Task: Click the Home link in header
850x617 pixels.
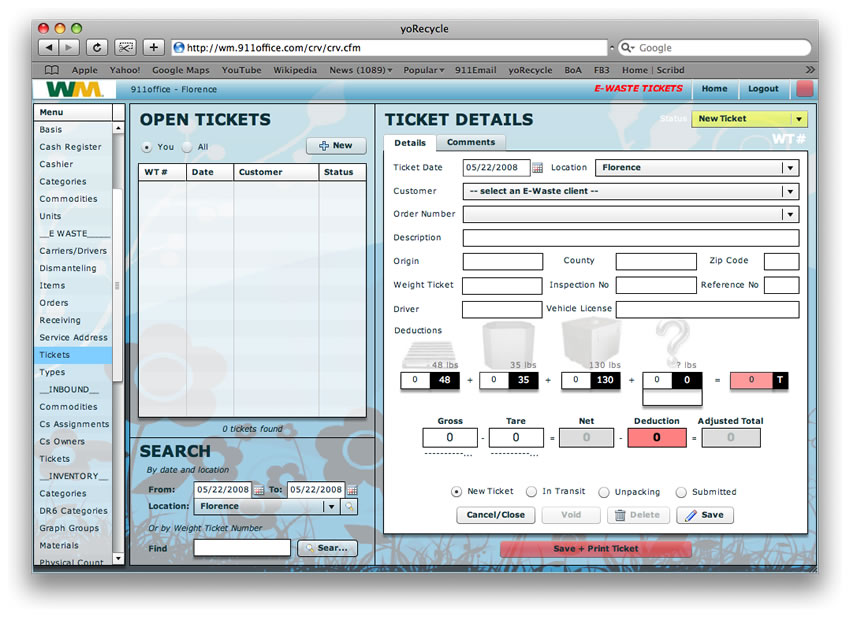Action: click(x=714, y=88)
